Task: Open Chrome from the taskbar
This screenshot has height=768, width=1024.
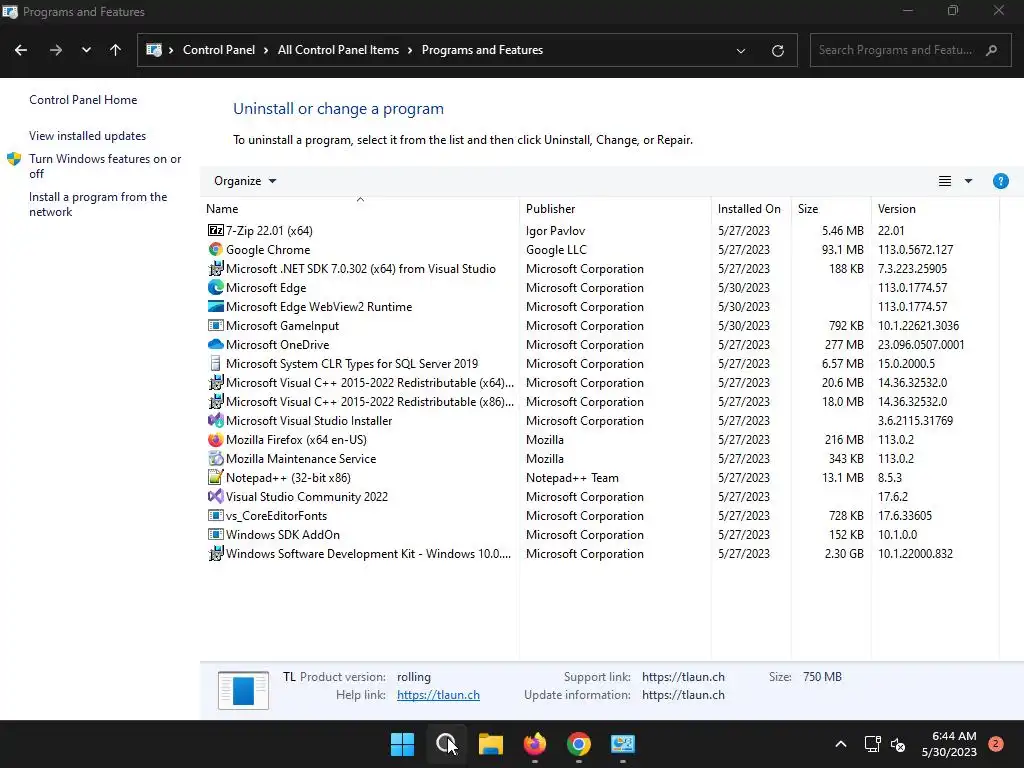Action: (579, 744)
